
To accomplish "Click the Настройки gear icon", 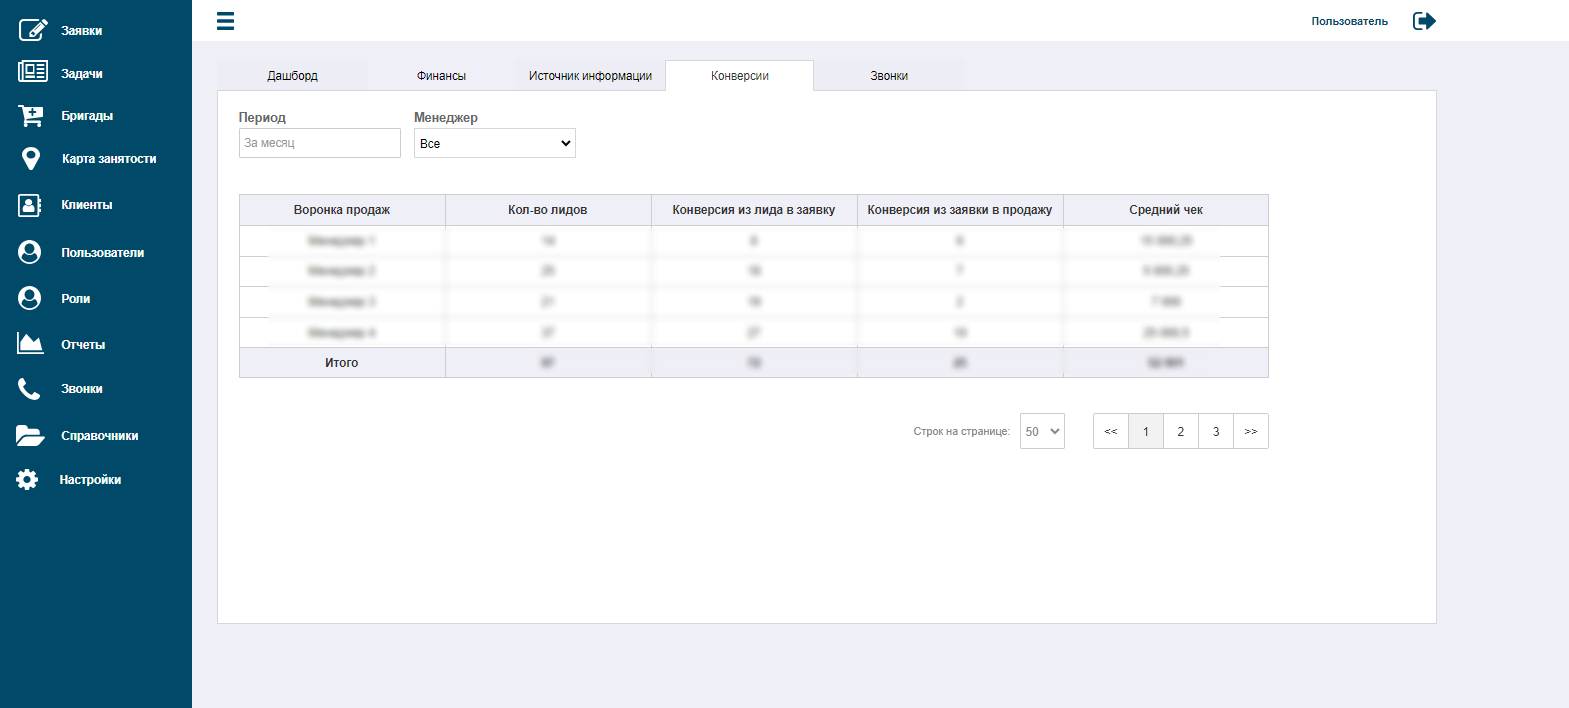I will coord(27,480).
